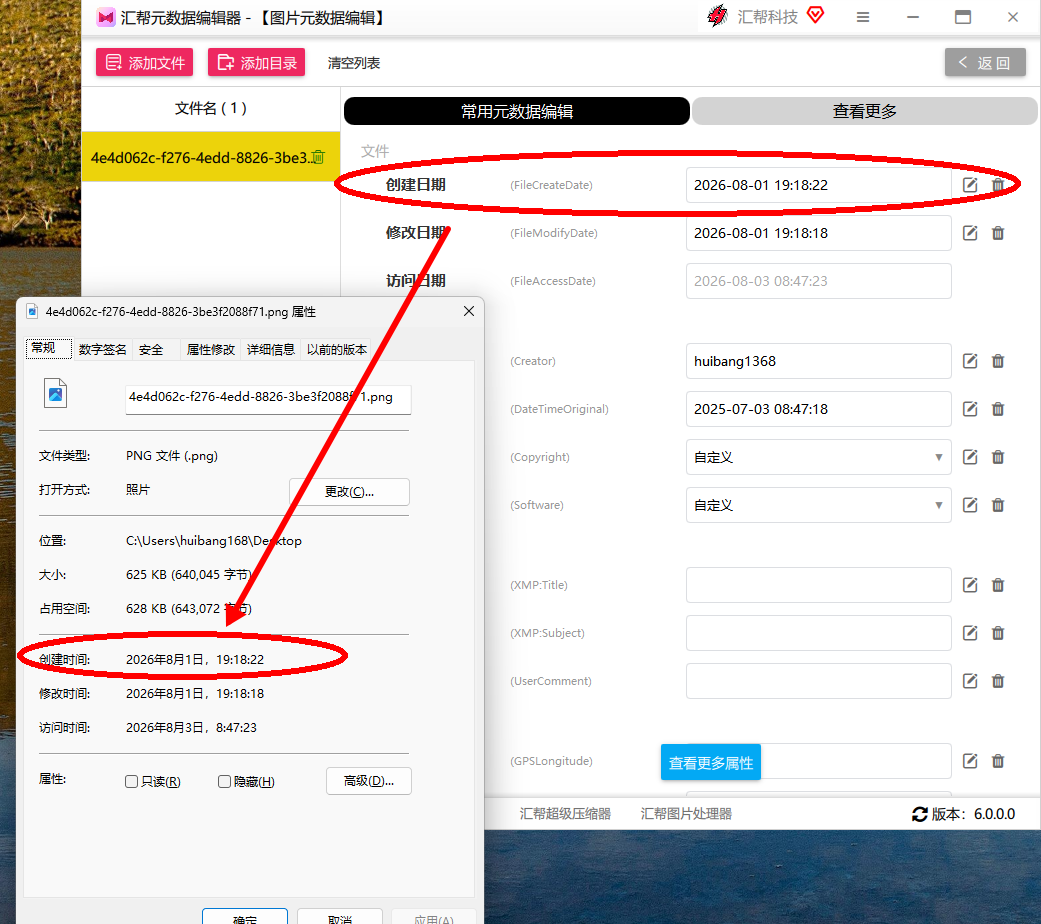Open the 数字签名 tab

(x=102, y=349)
